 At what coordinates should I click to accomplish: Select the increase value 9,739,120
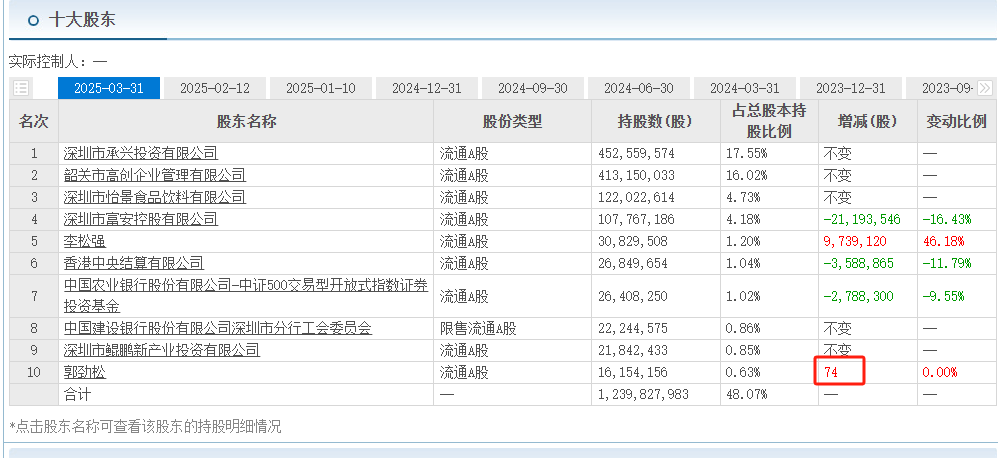pos(855,241)
